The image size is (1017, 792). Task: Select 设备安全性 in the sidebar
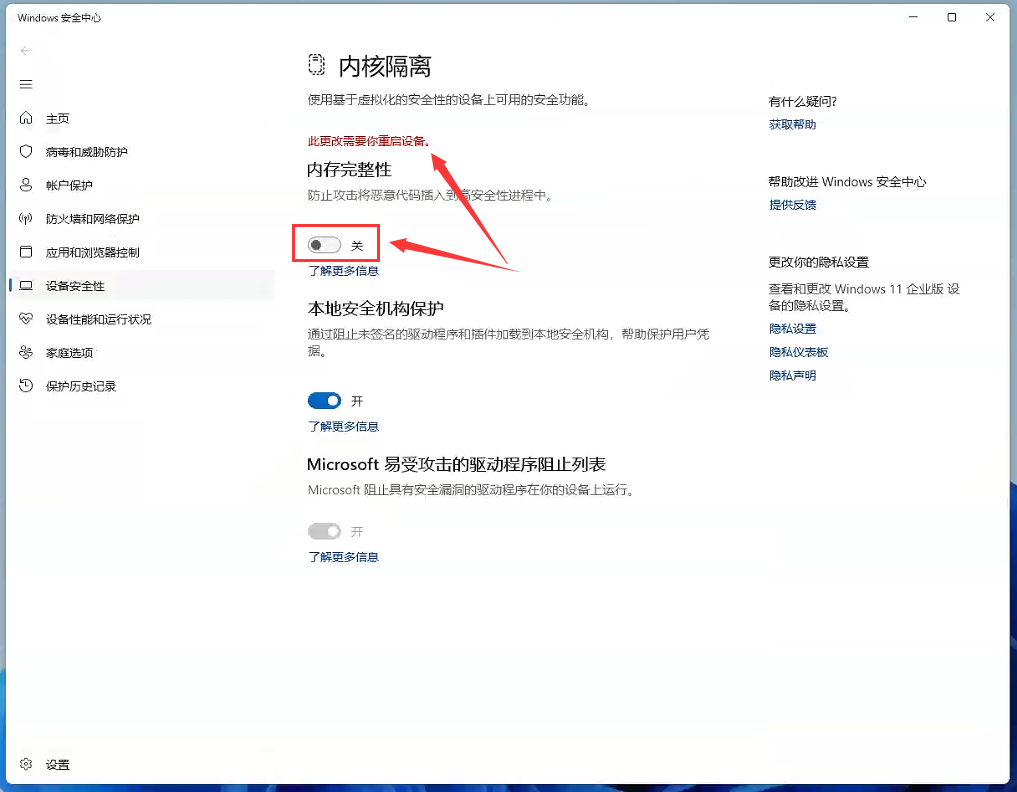point(75,286)
